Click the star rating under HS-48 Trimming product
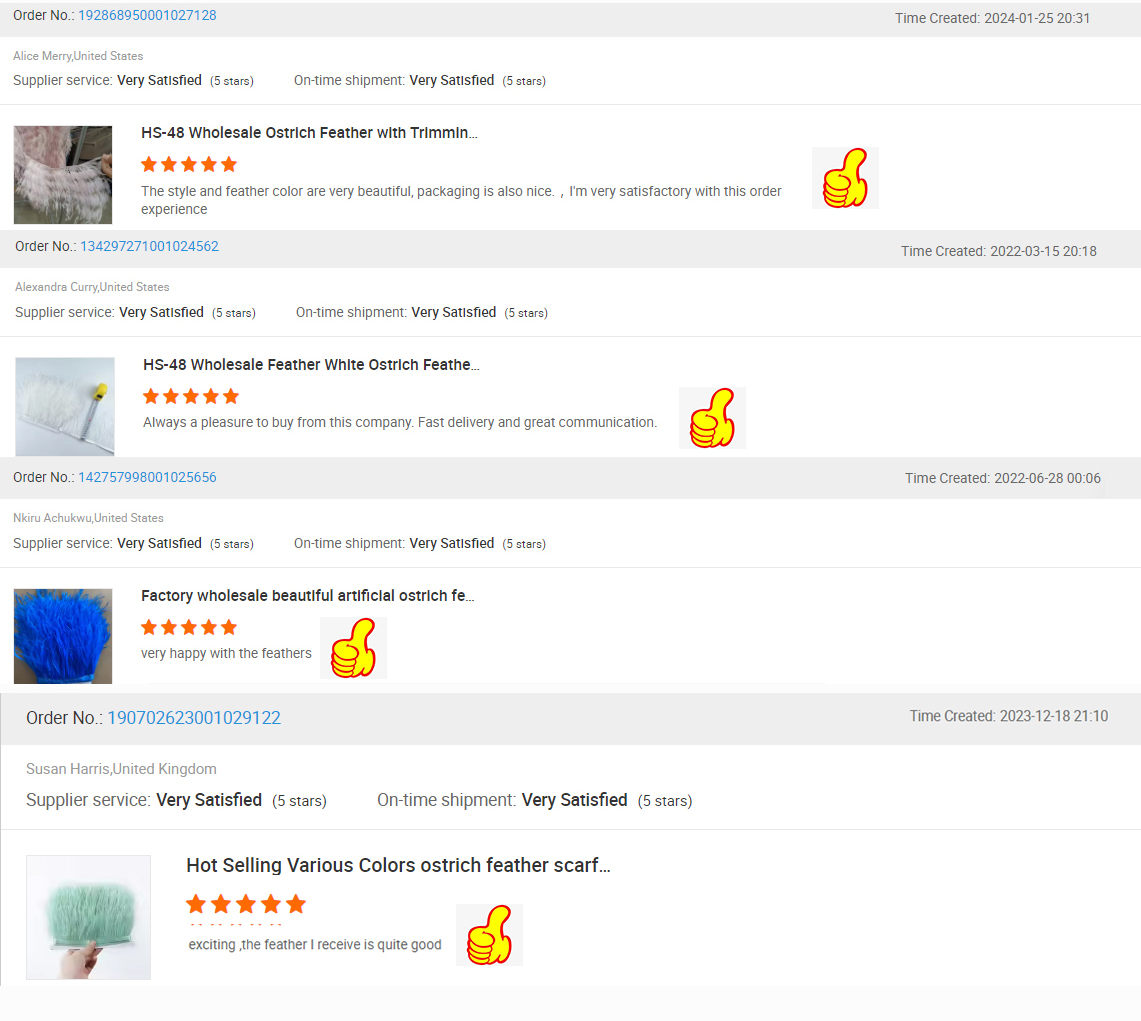This screenshot has height=1021, width=1141. click(x=189, y=164)
